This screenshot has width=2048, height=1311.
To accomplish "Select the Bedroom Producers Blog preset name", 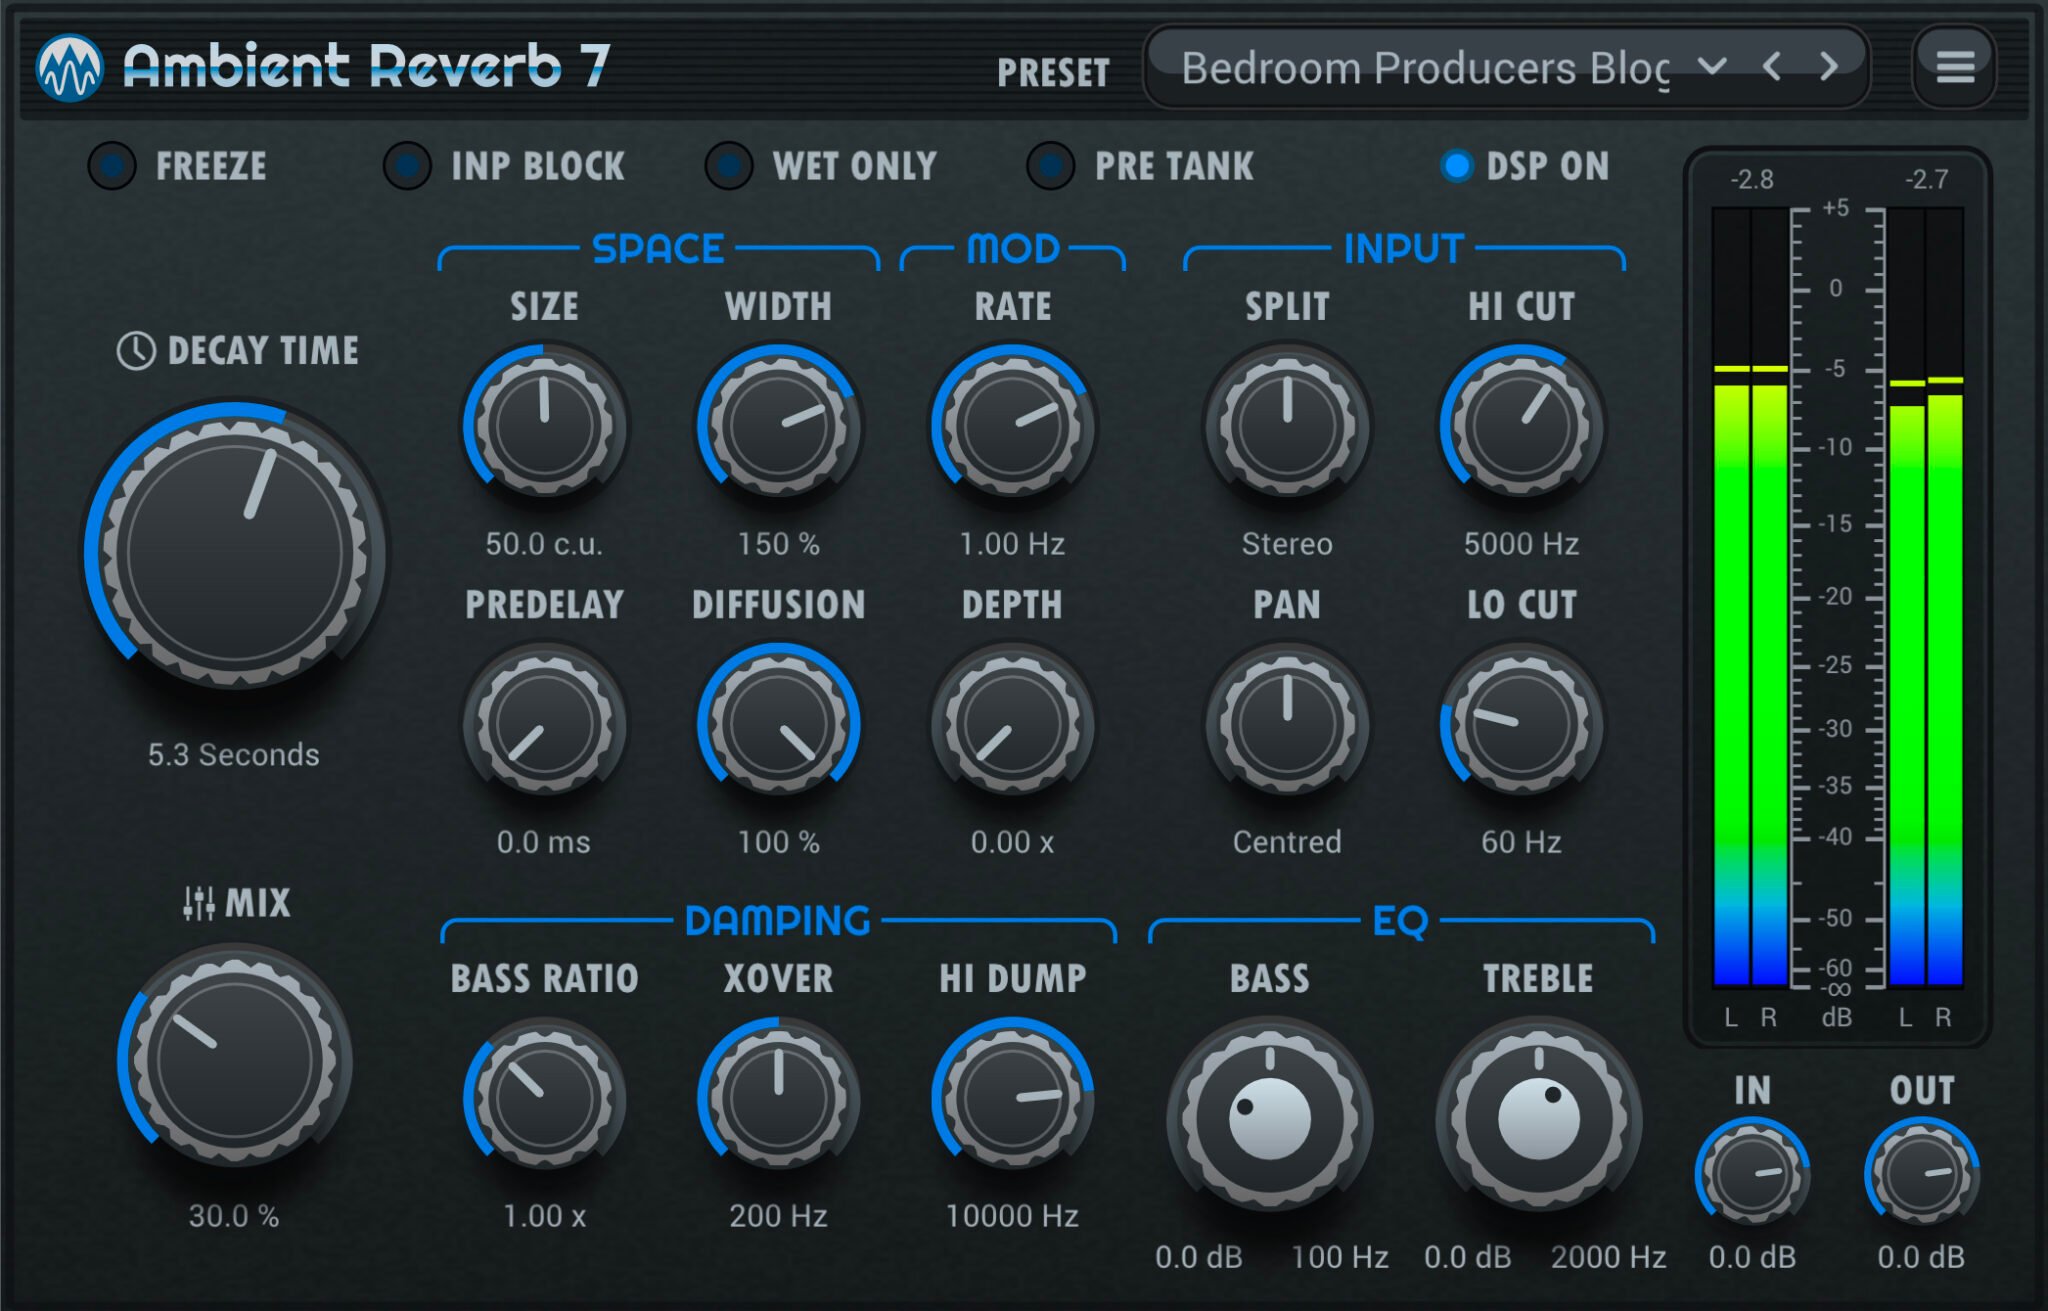I will click(x=1430, y=66).
